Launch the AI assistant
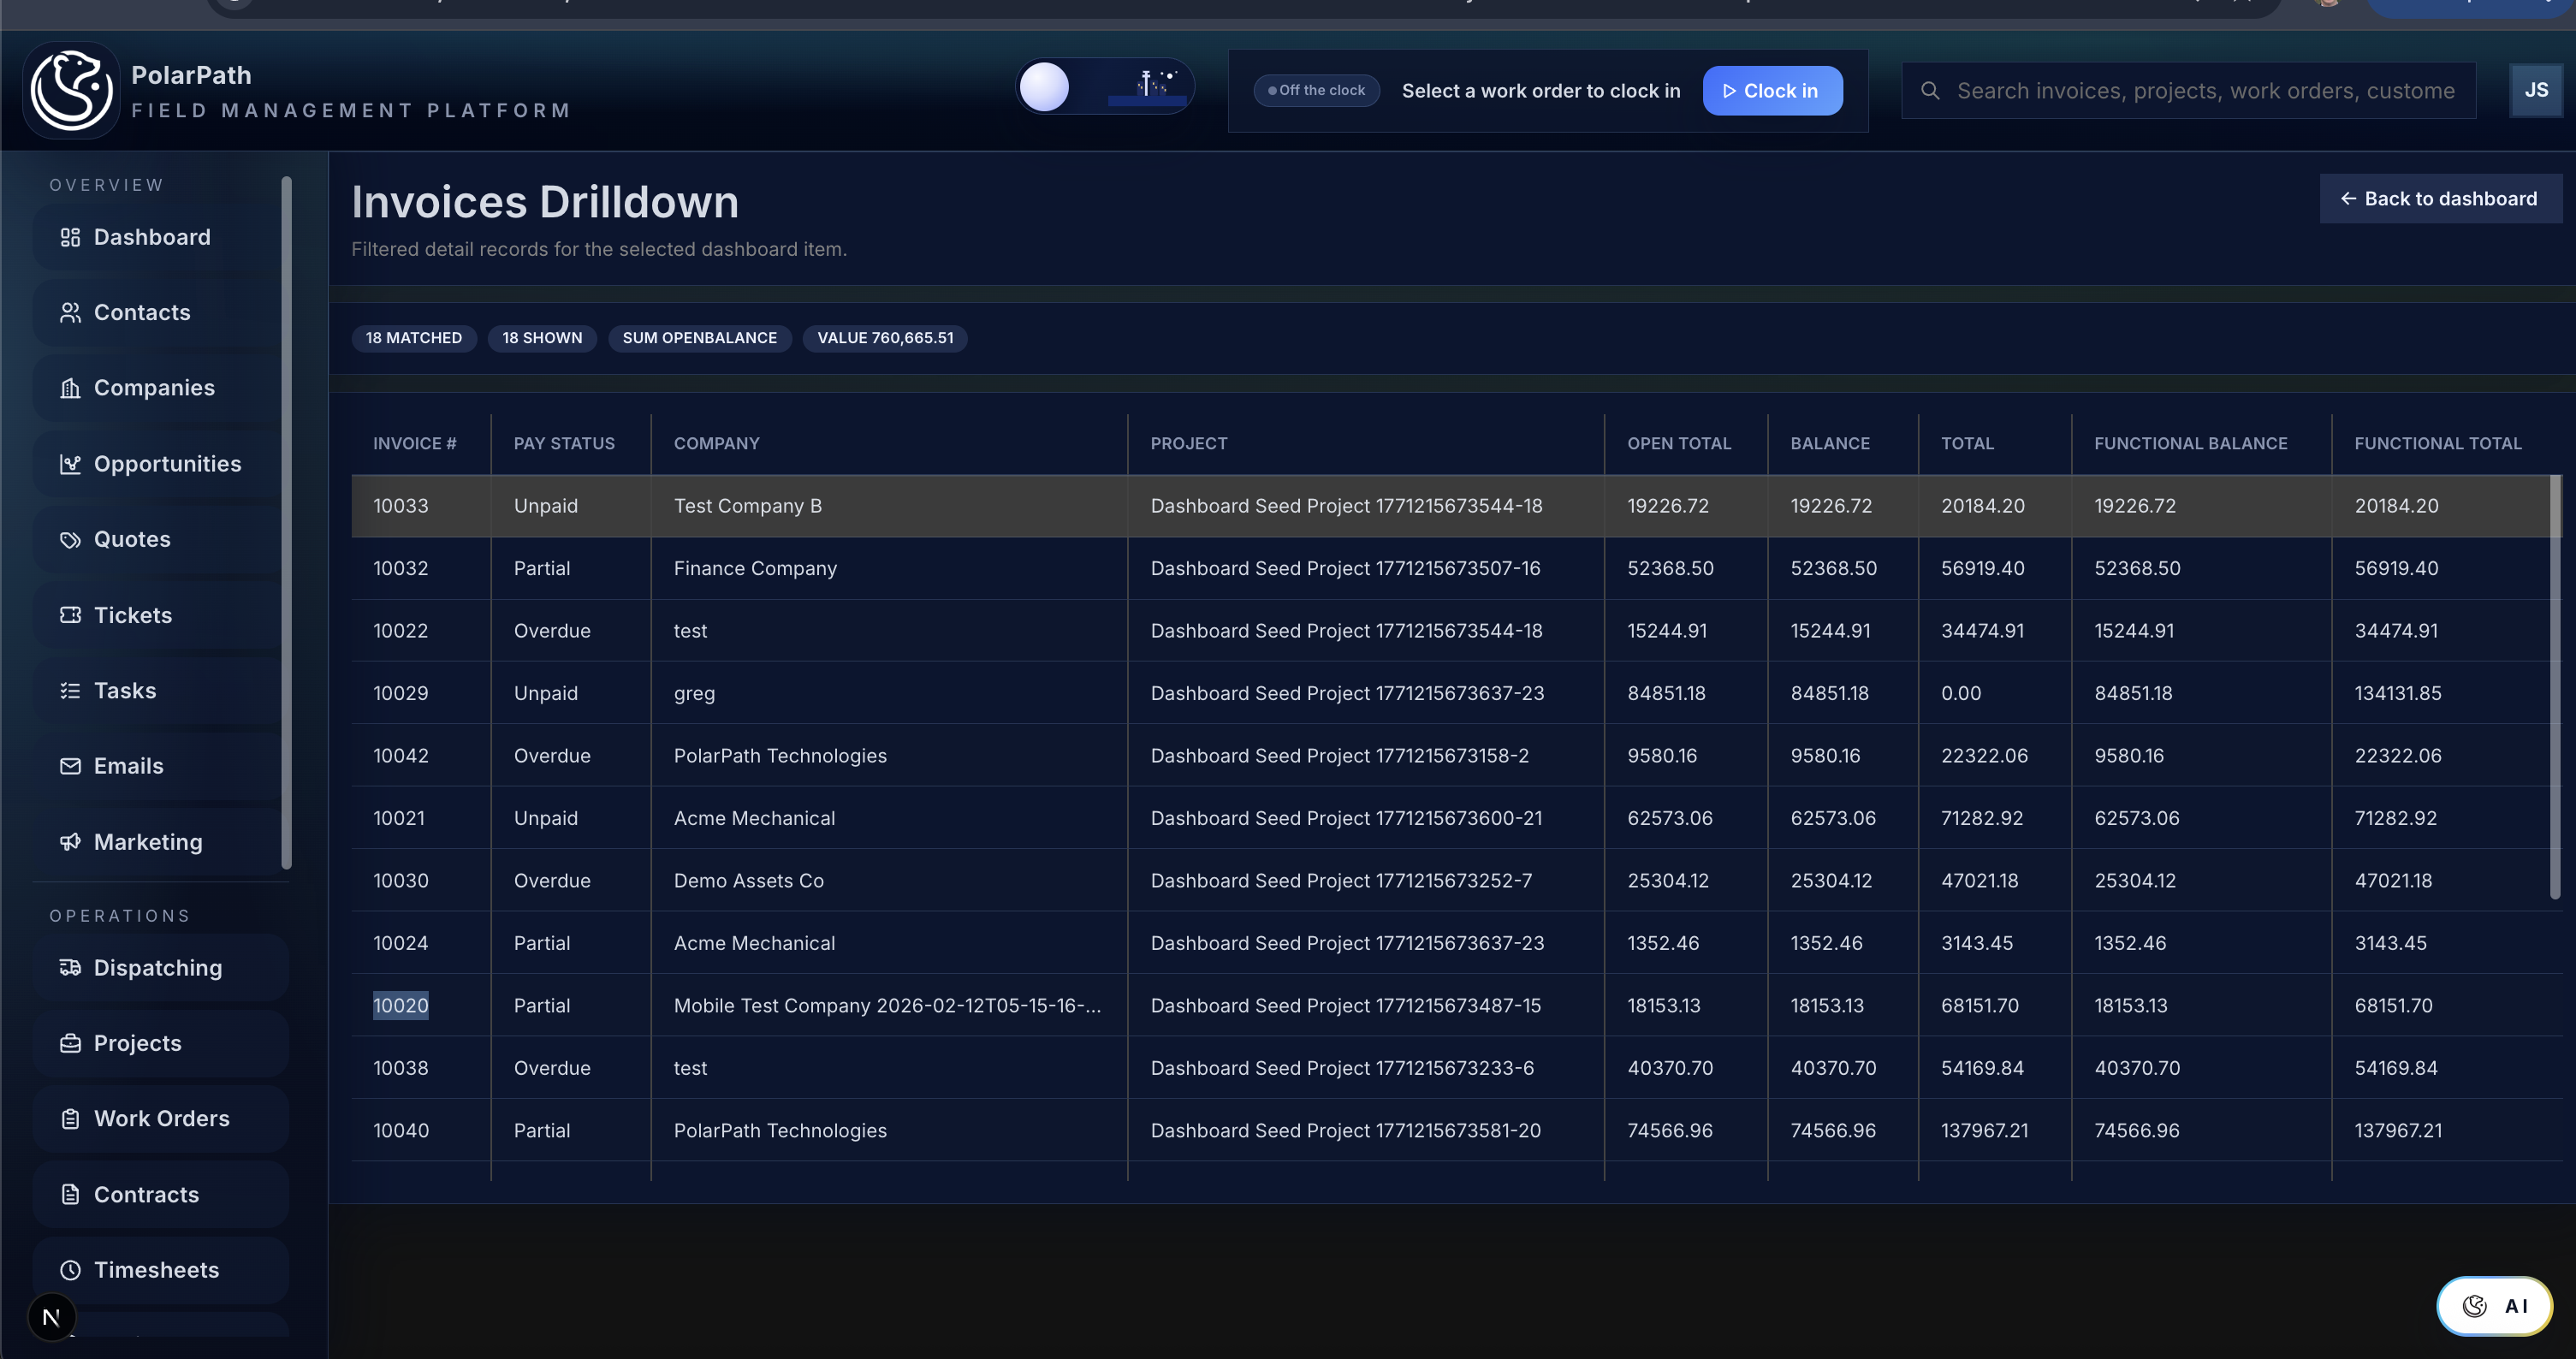Image resolution: width=2576 pixels, height=1359 pixels. (x=2494, y=1305)
